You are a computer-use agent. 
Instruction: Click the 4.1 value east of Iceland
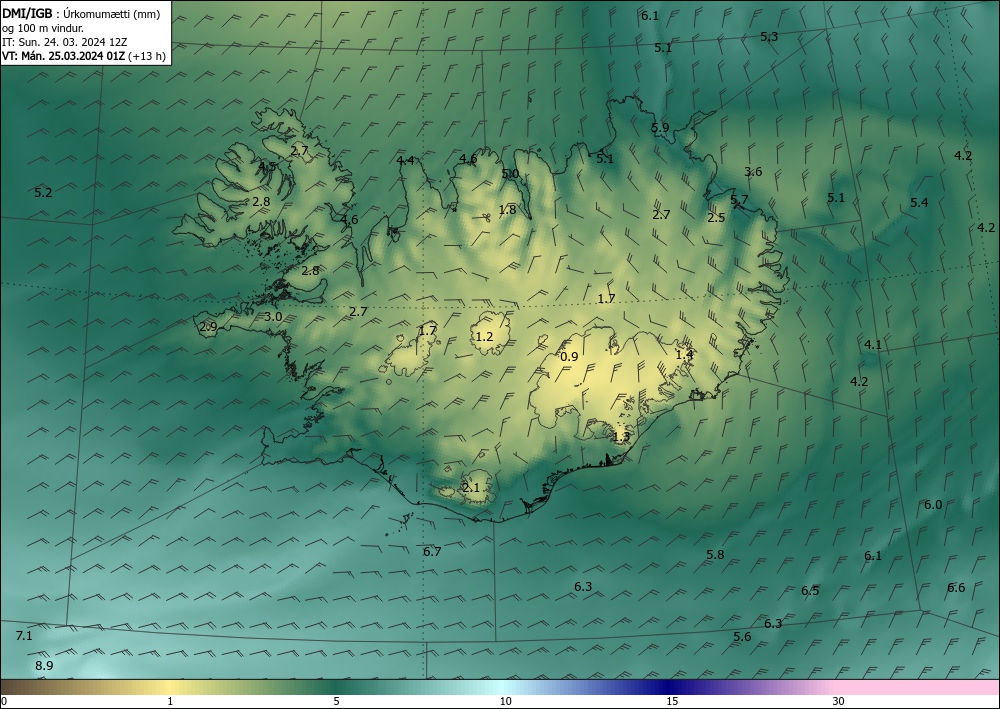[872, 344]
